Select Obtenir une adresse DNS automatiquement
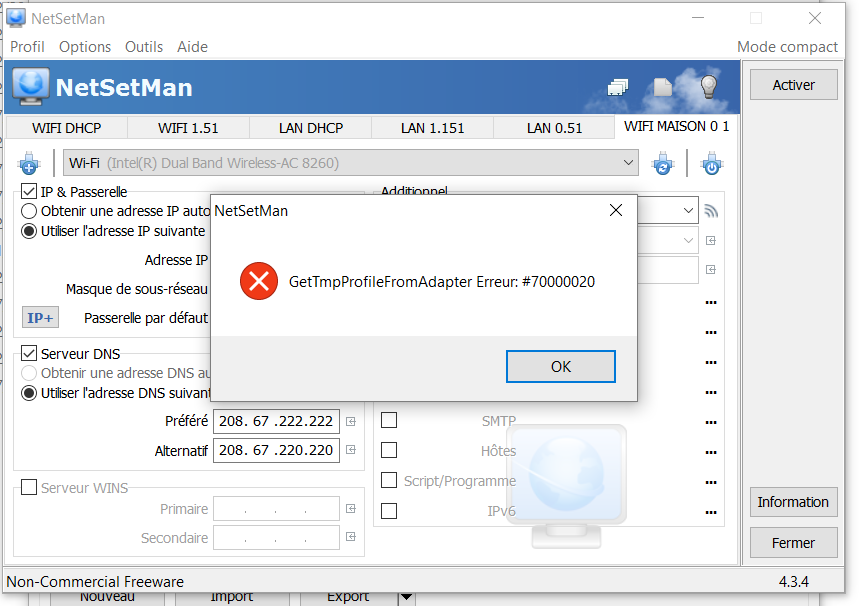Viewport: 860px width, 606px height. pos(29,373)
